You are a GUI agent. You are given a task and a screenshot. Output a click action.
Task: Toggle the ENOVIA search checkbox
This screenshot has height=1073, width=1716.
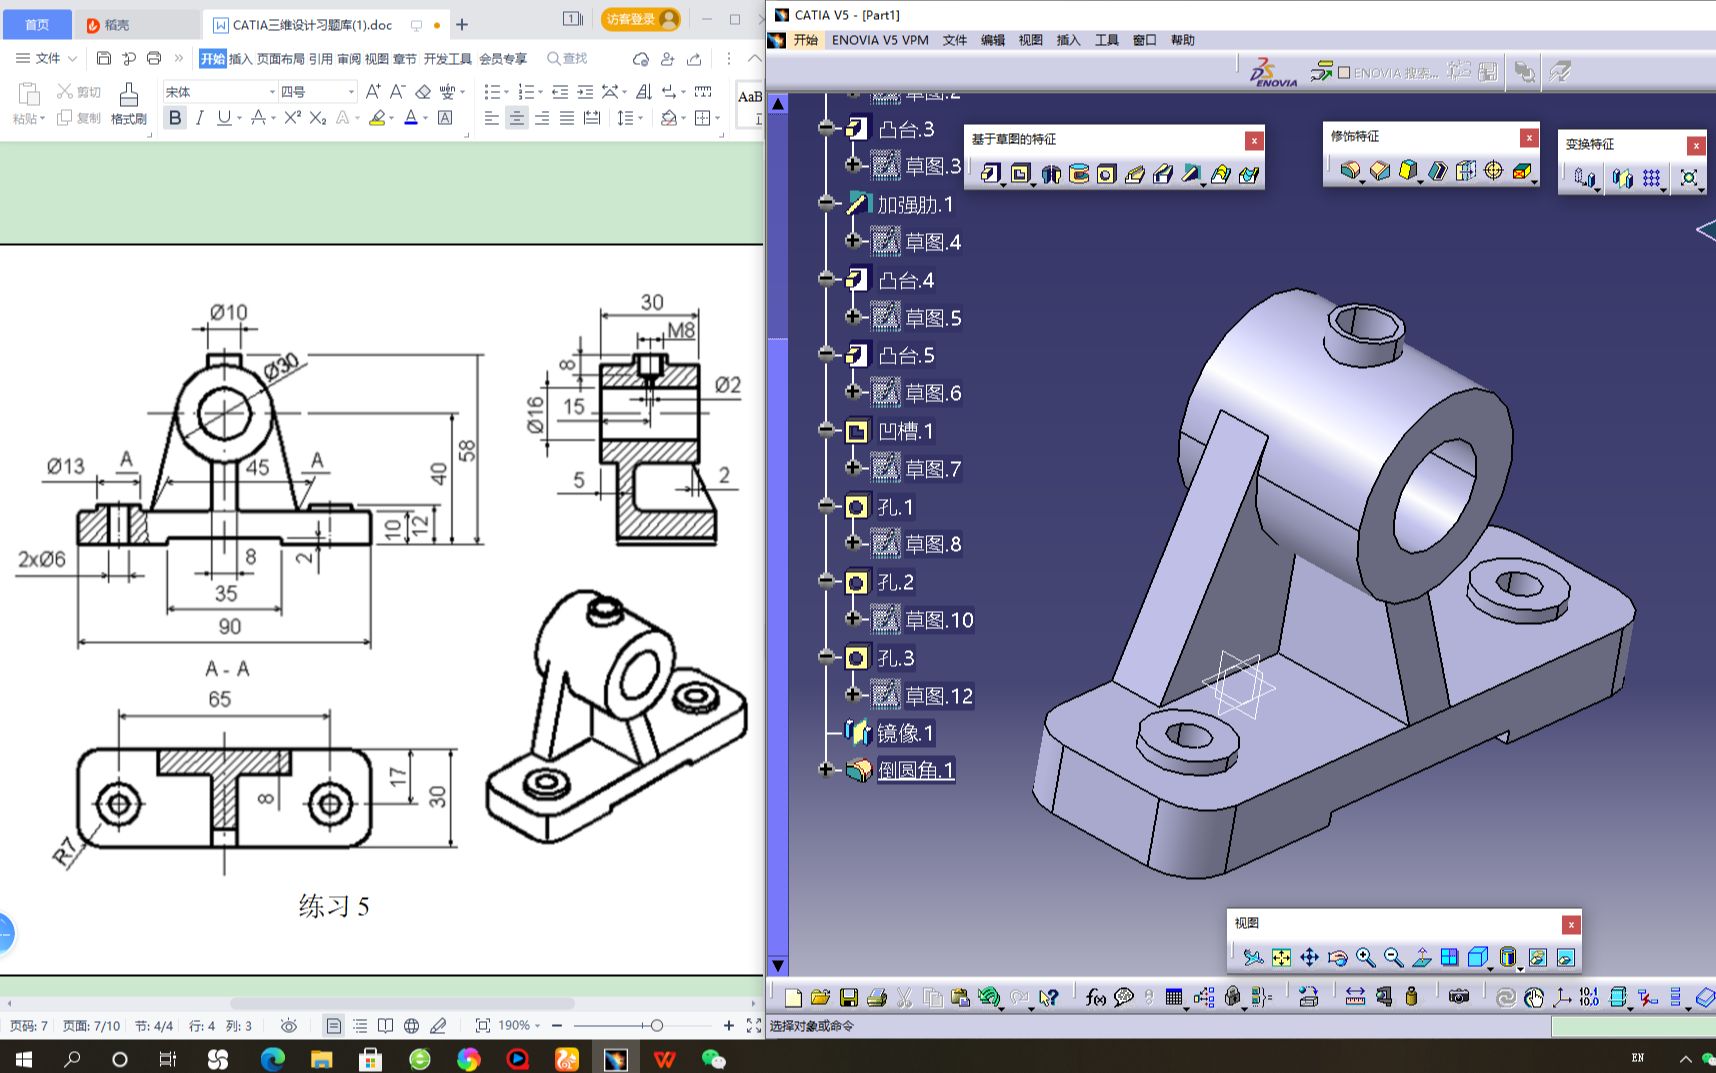coord(1344,72)
